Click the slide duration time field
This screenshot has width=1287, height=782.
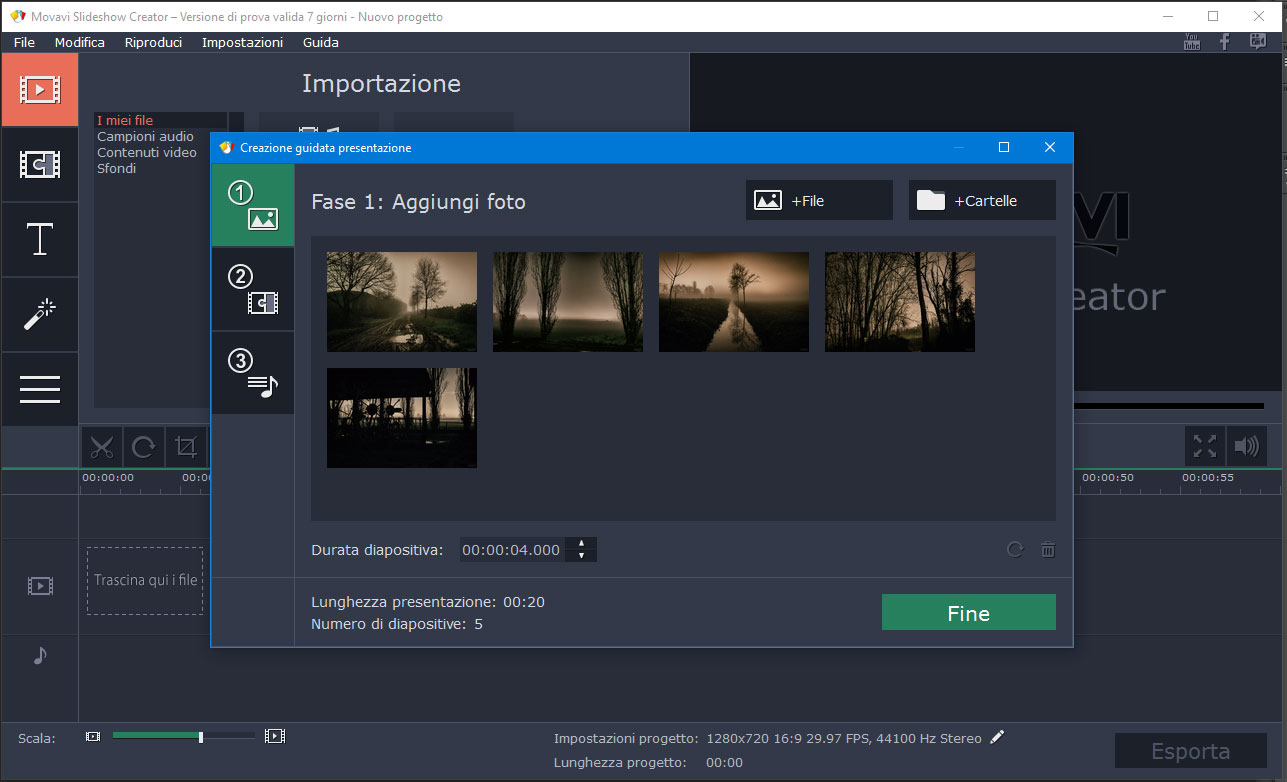pyautogui.click(x=511, y=550)
